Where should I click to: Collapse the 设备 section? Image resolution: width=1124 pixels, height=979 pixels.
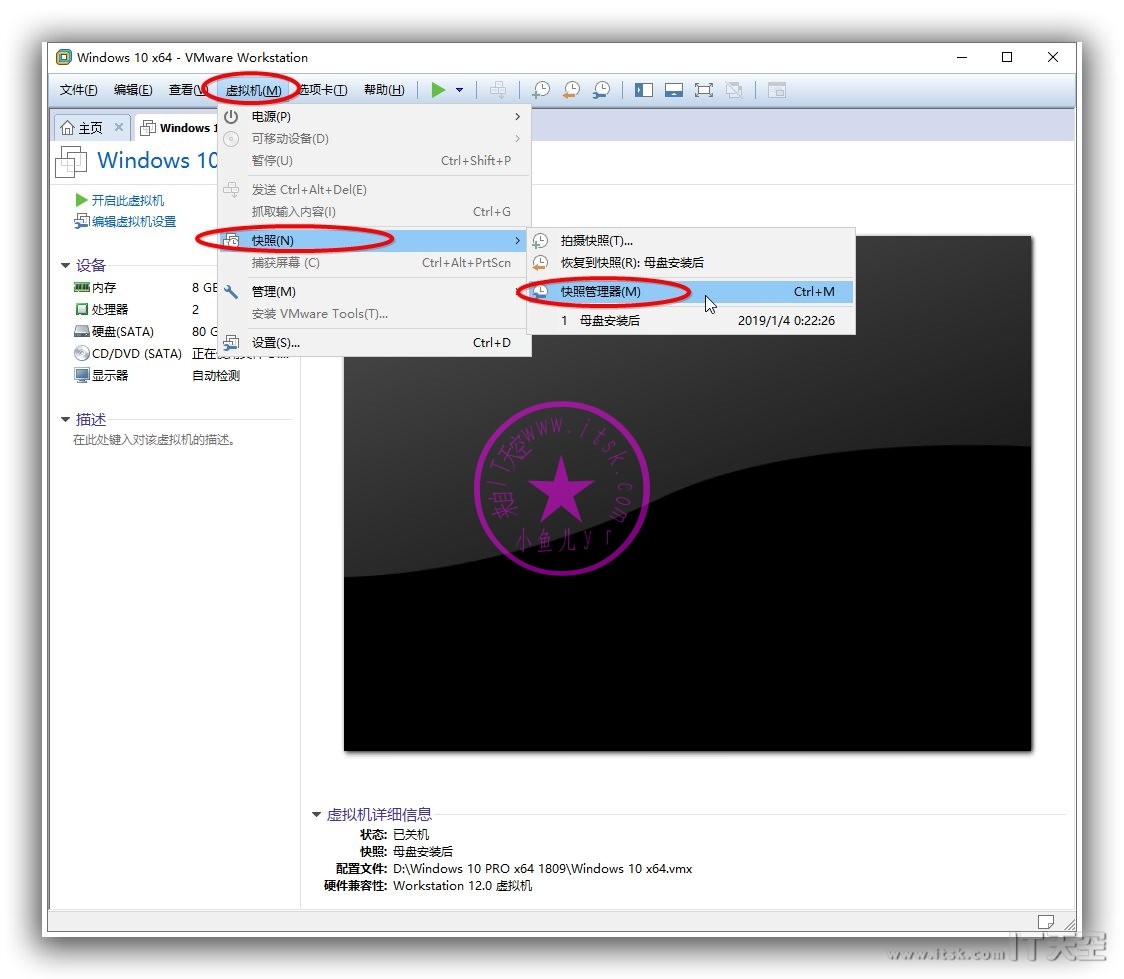(x=65, y=265)
